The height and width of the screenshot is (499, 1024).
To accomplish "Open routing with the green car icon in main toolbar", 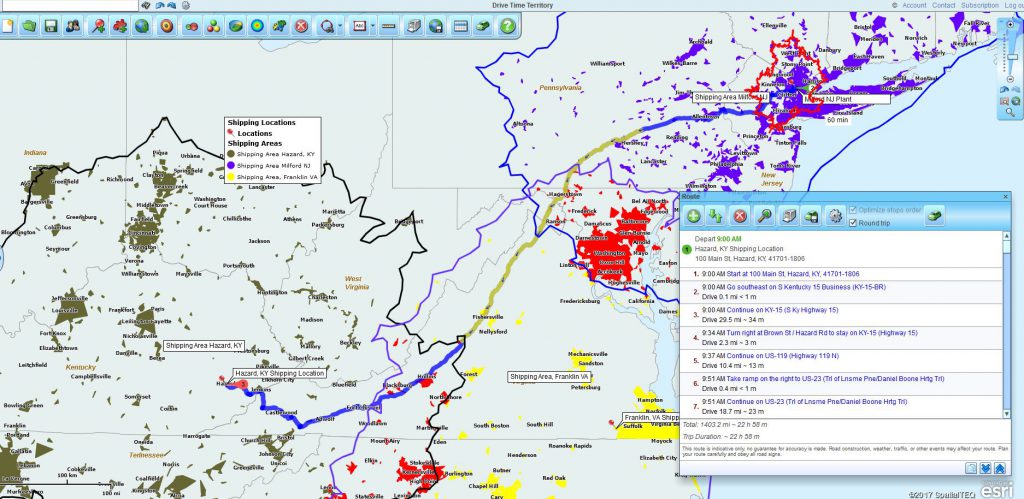I will point(483,26).
